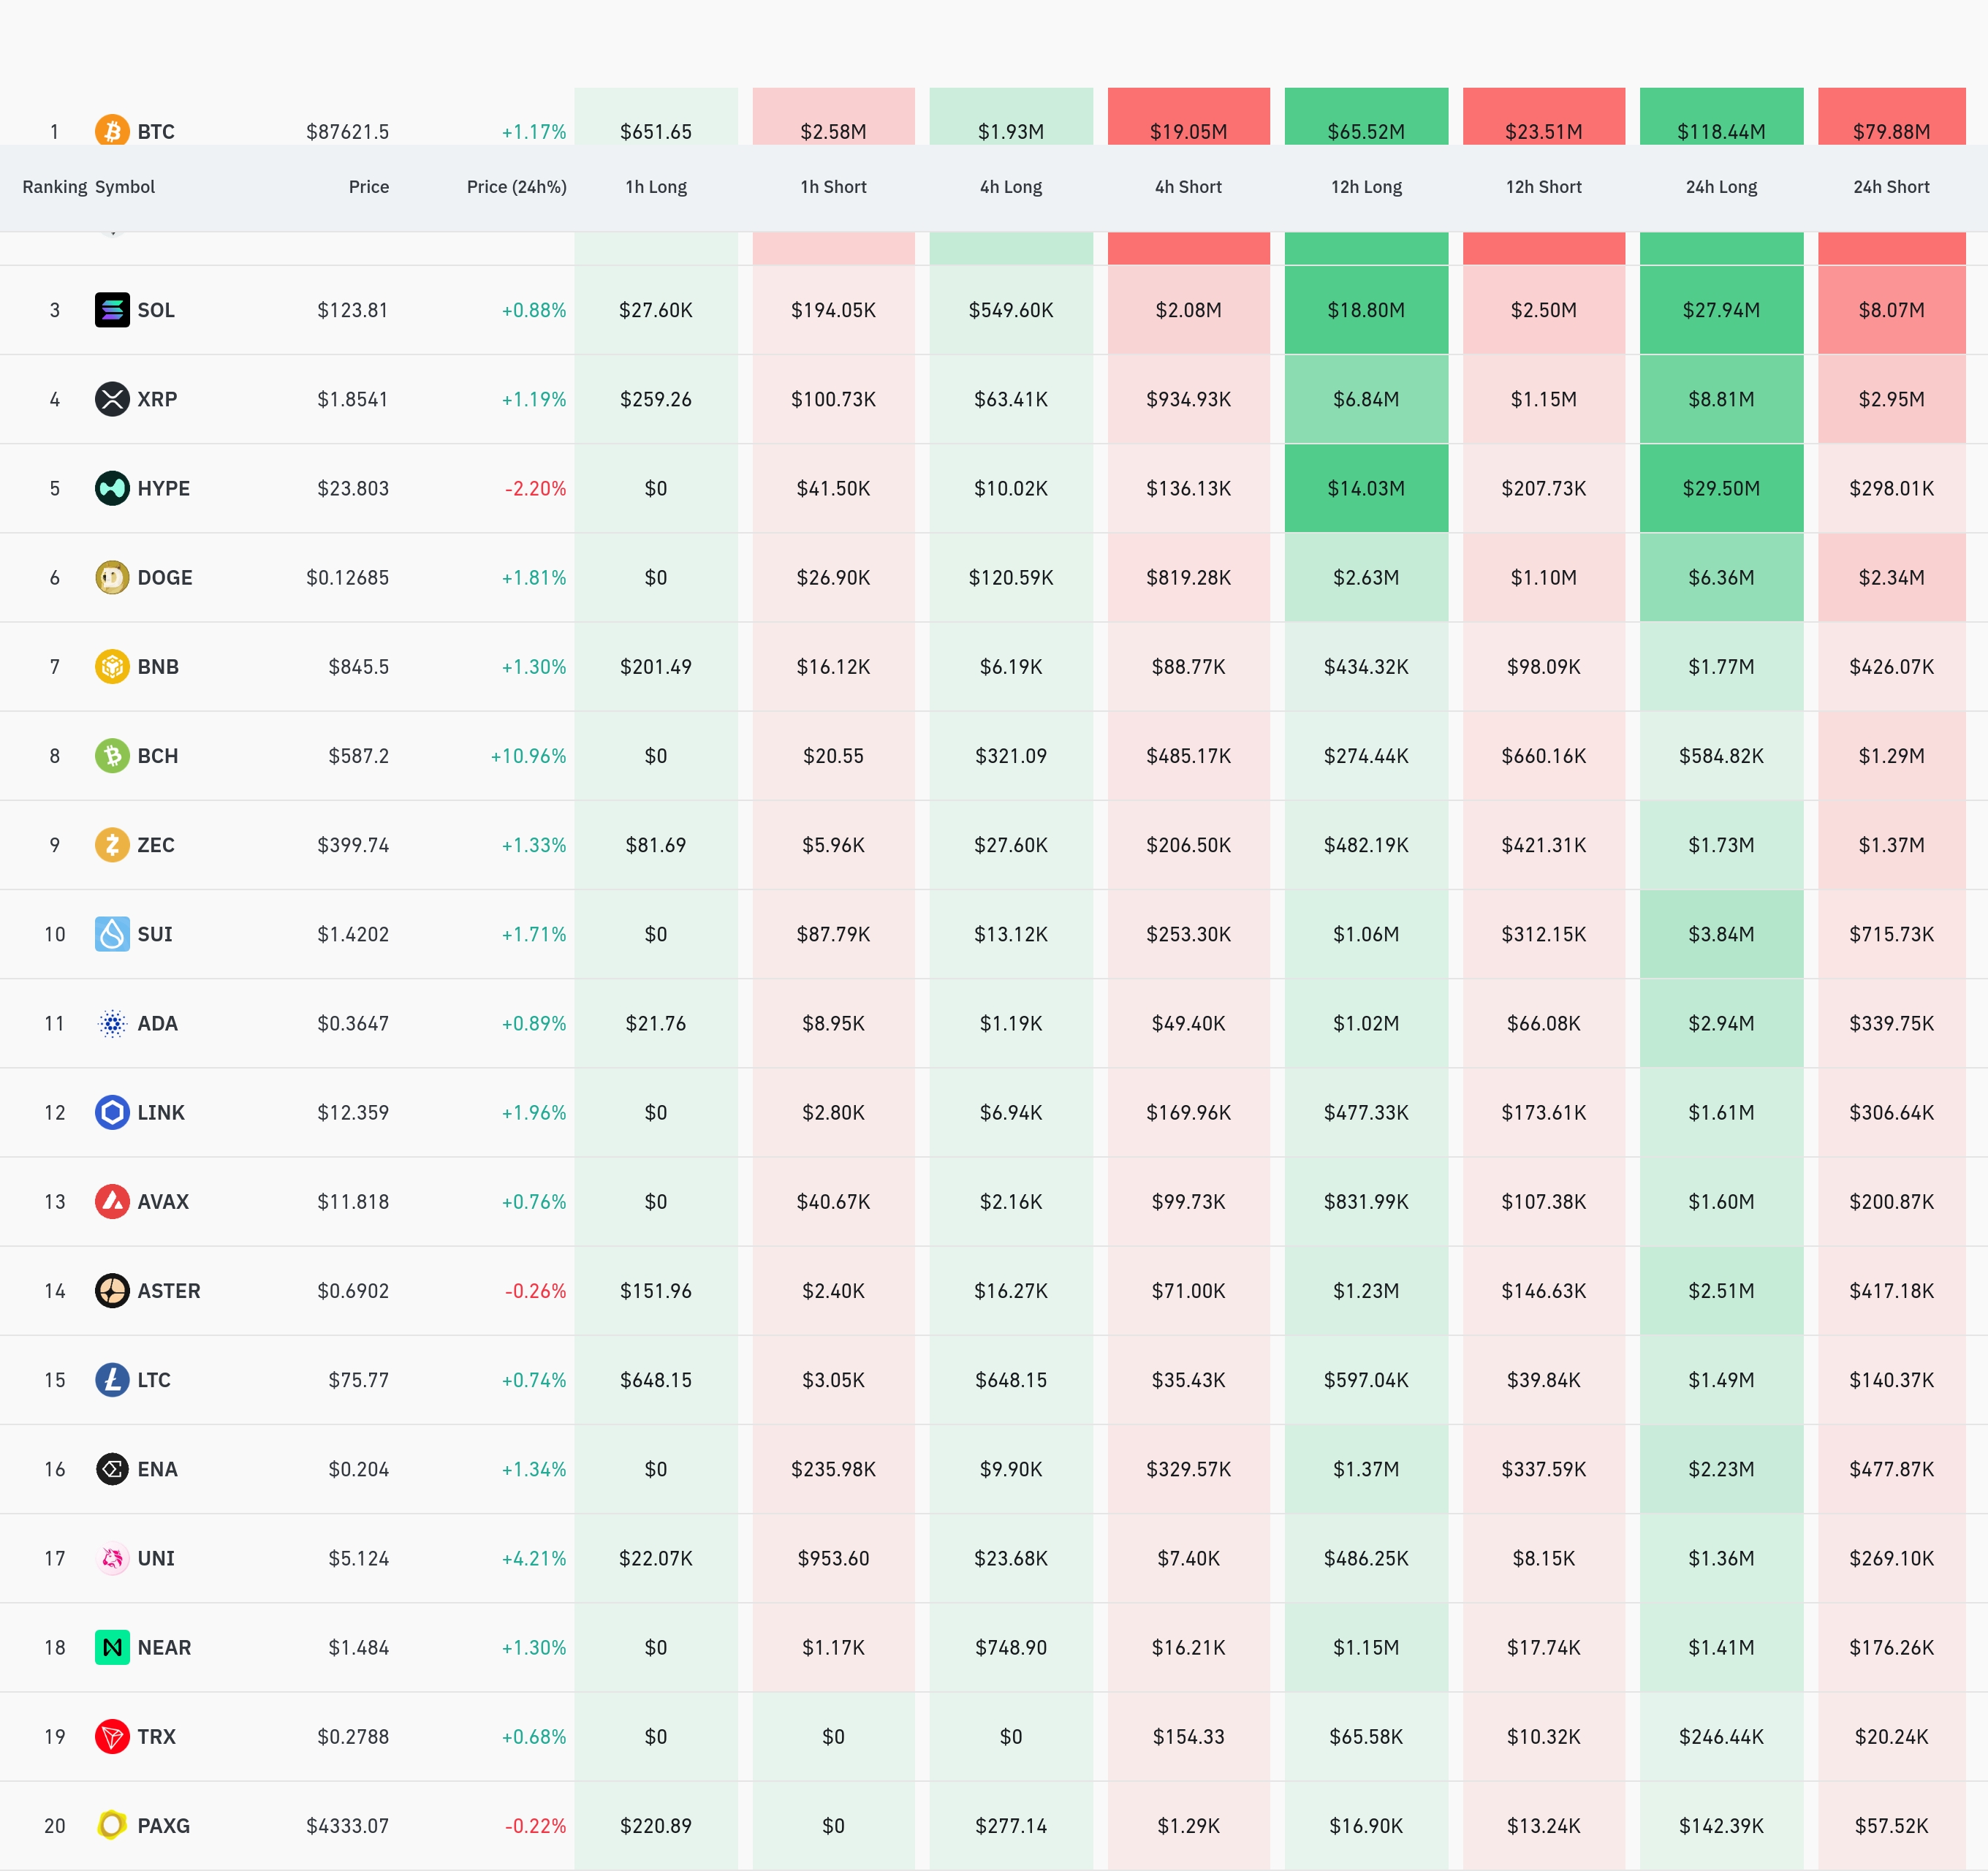
Task: Sort by Price (24h%) column header
Action: (516, 187)
